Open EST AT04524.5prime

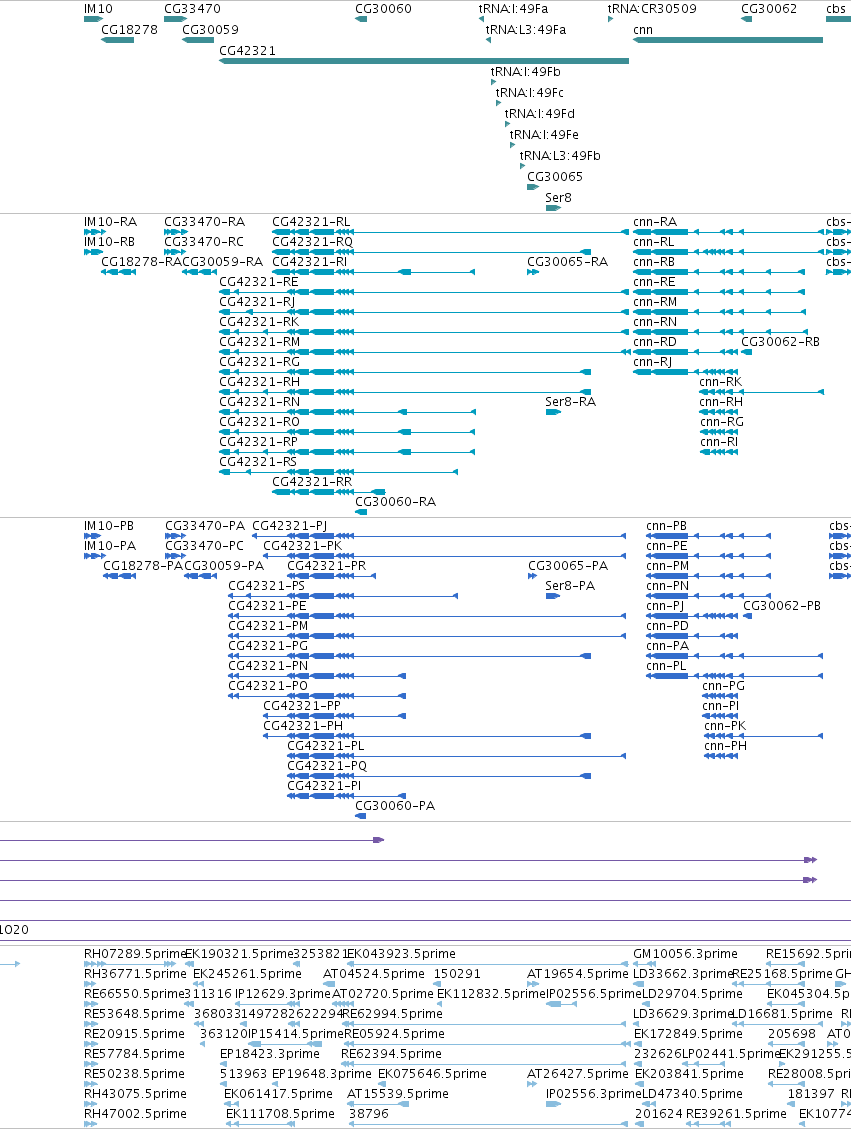374,974
